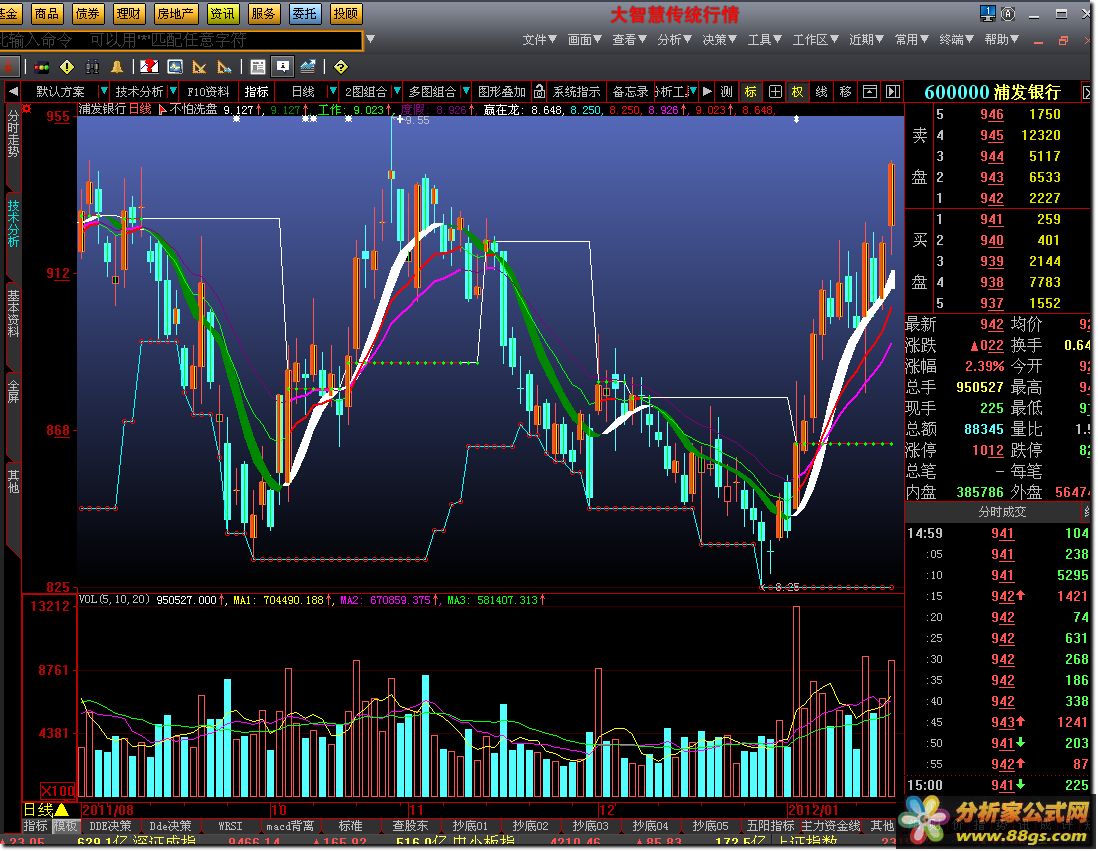1098x851 pixels.
Task: Open the dropdown arrow next to 默认方案
Action: [x=104, y=92]
